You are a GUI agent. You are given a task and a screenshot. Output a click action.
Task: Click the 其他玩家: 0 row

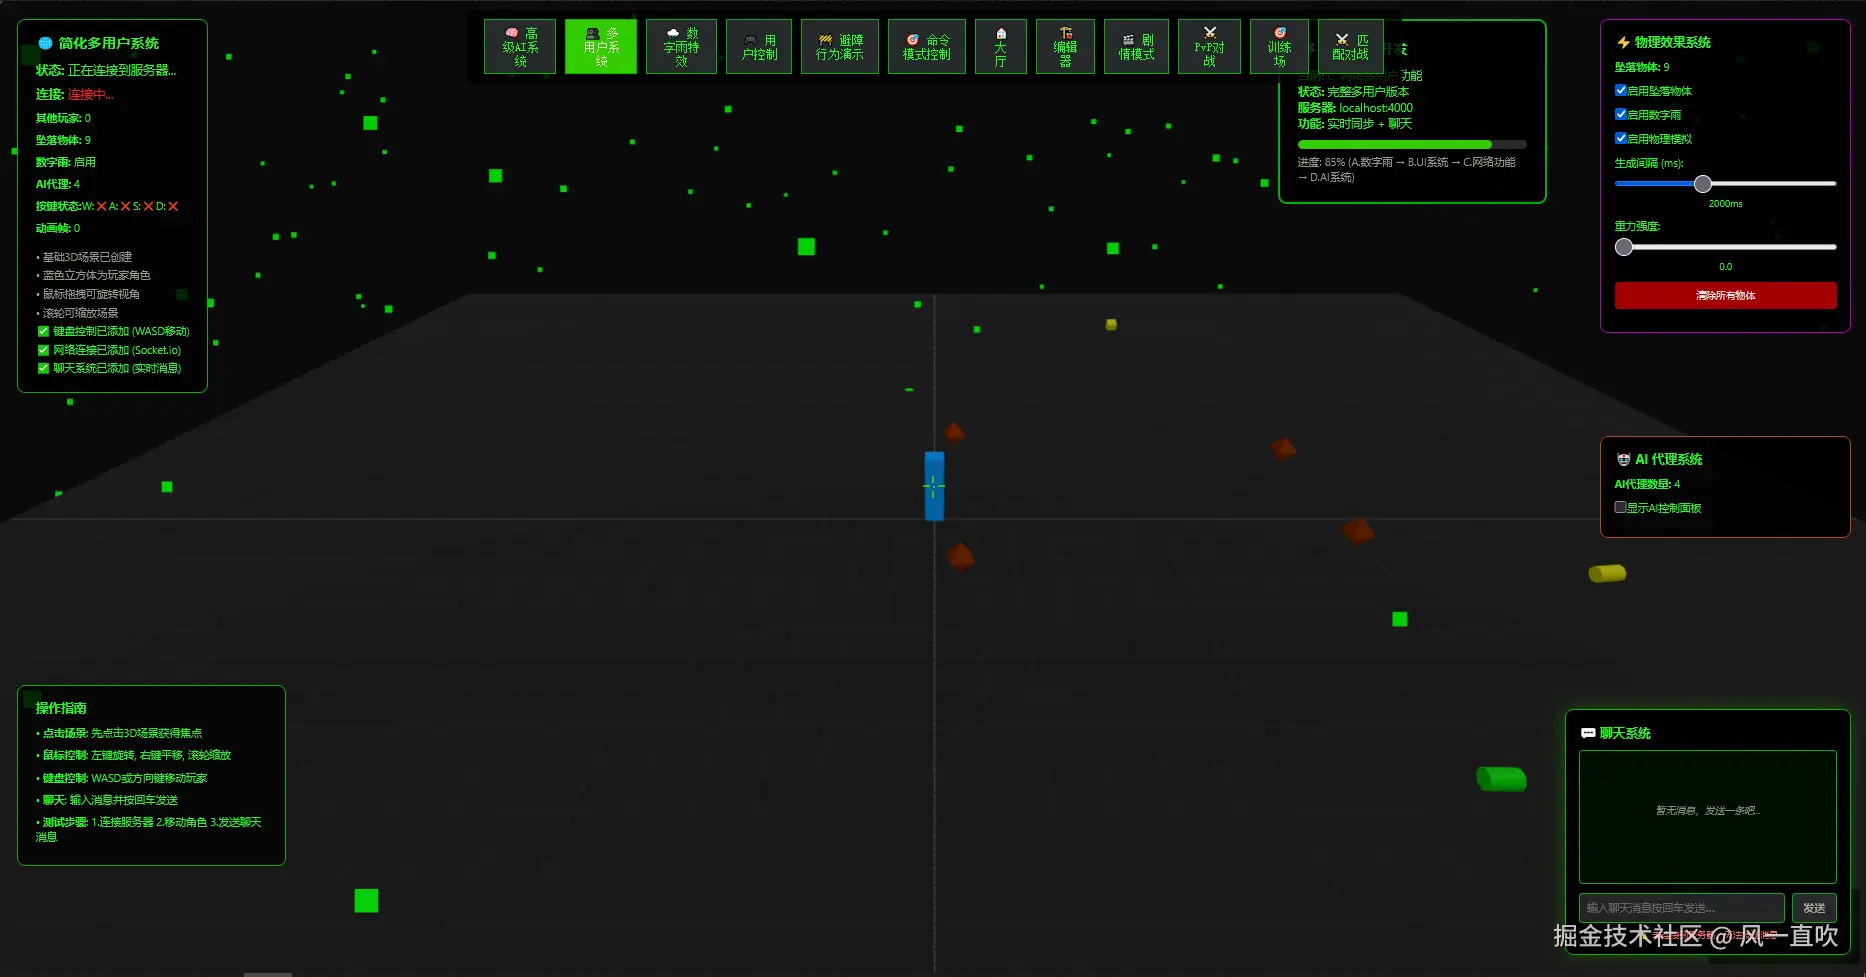tap(63, 118)
